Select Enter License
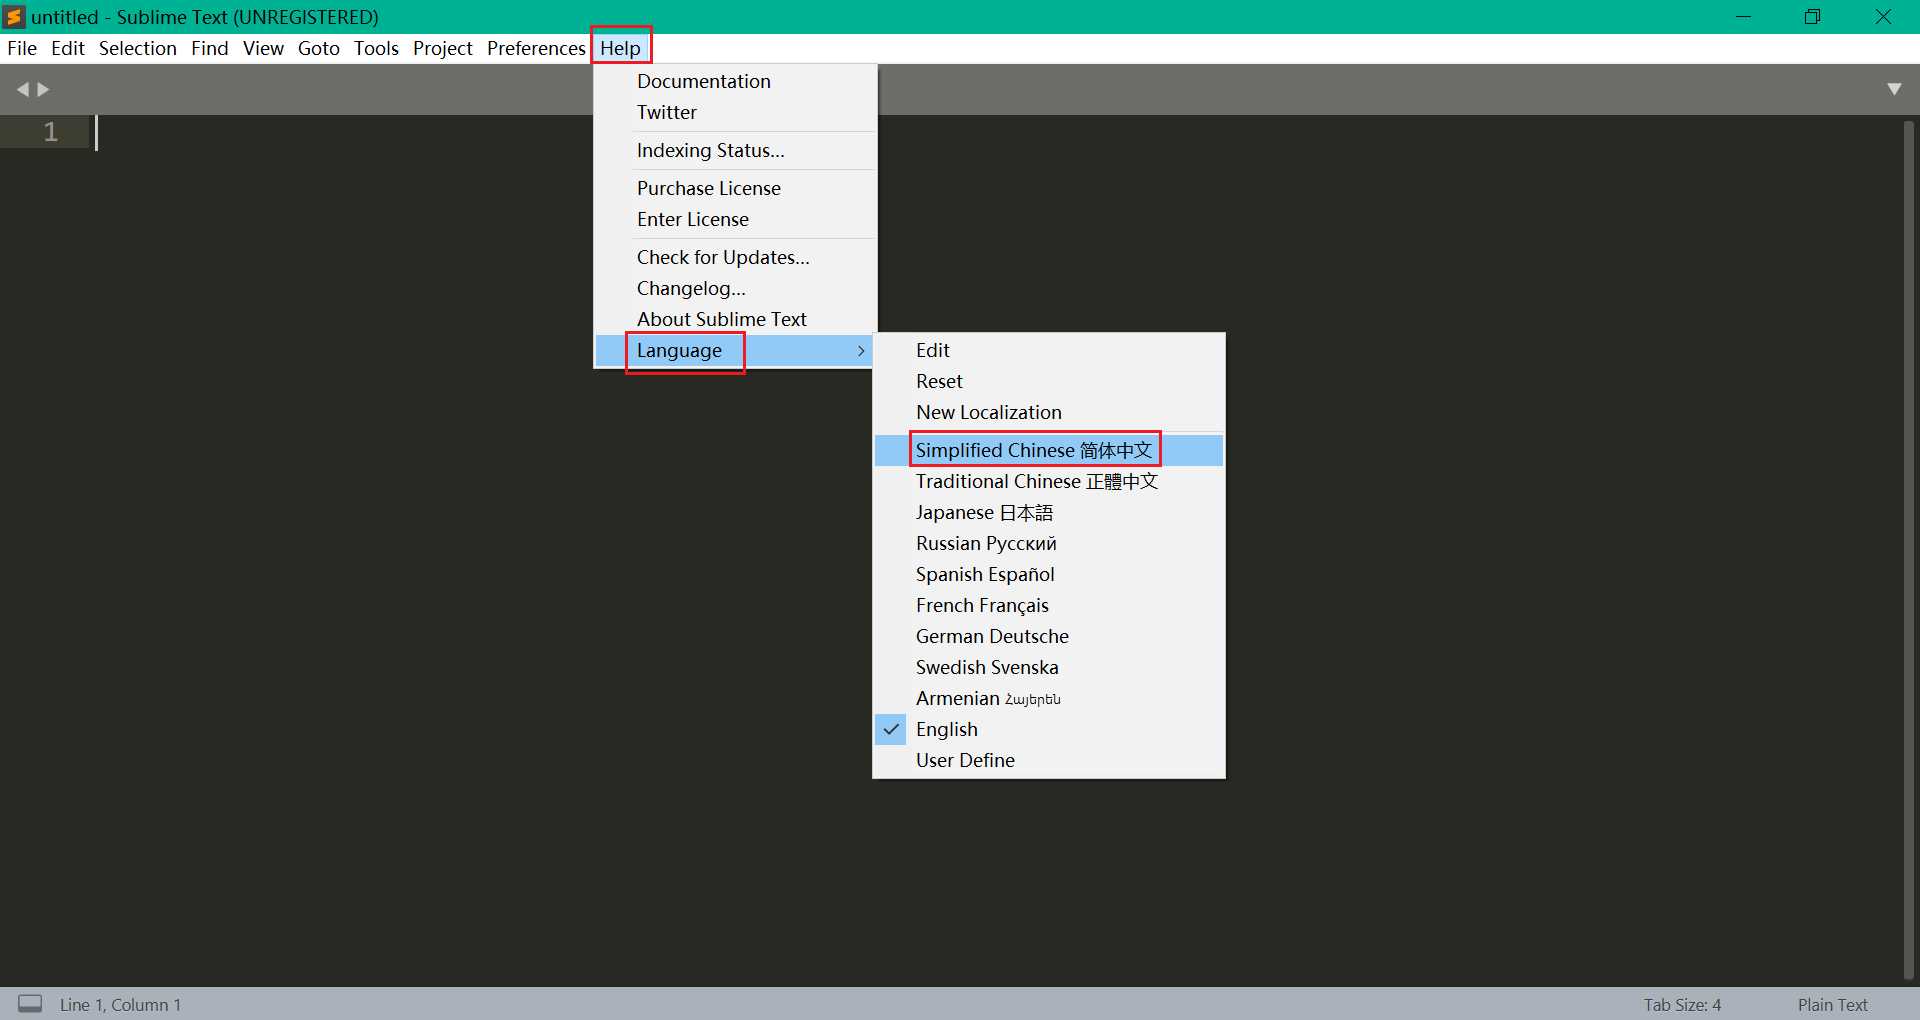The height and width of the screenshot is (1020, 1920). 735,219
